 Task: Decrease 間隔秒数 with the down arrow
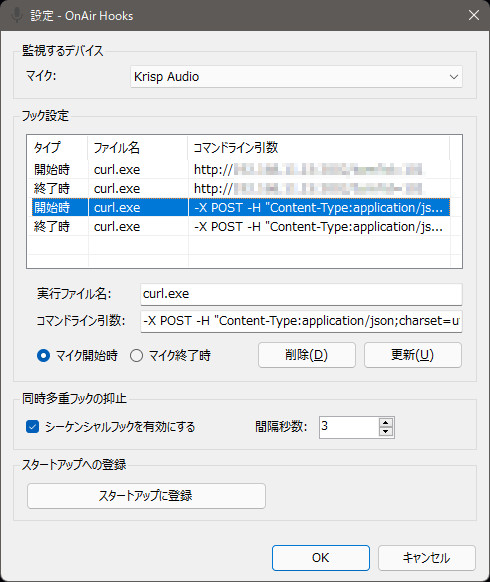tap(386, 432)
